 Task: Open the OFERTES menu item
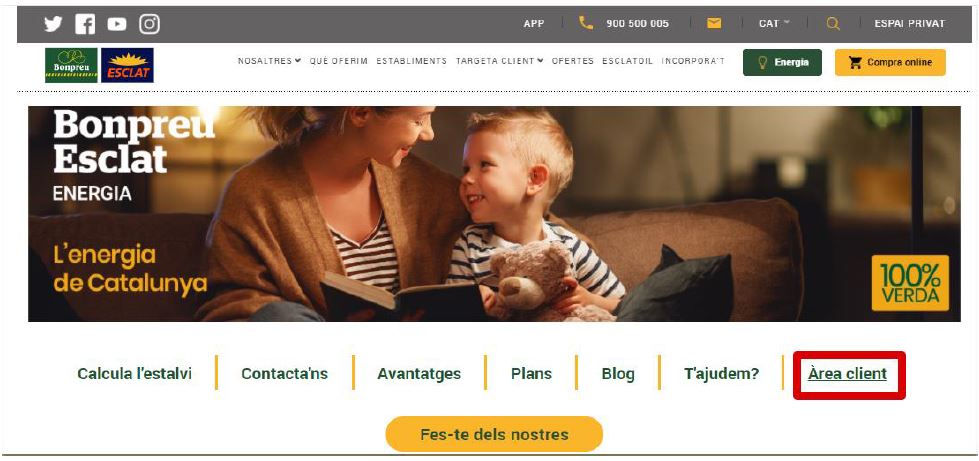[573, 61]
